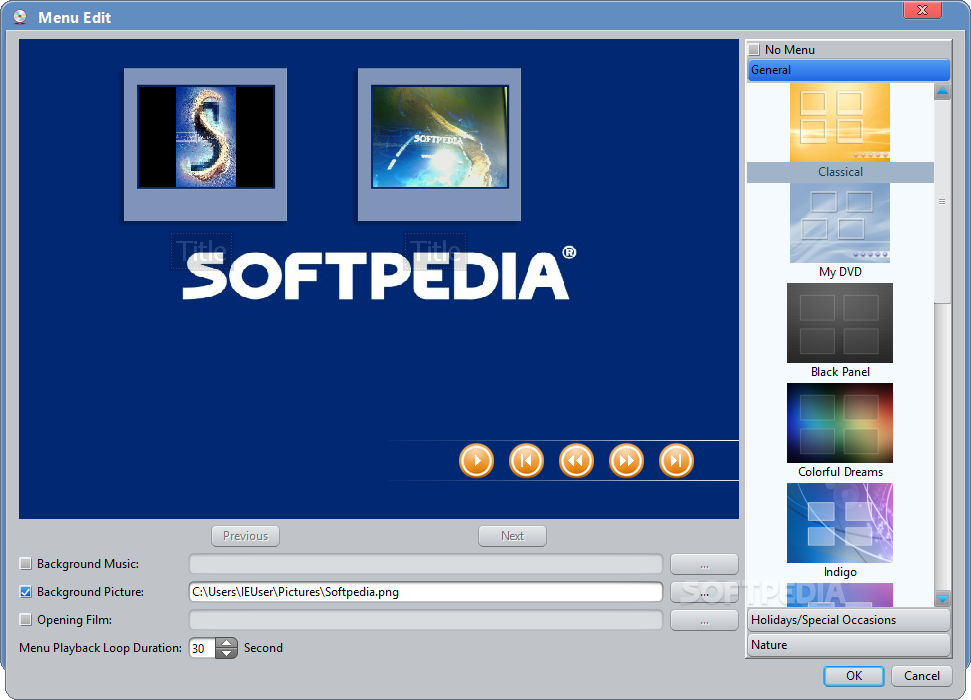Close the Menu Edit window

(922, 10)
